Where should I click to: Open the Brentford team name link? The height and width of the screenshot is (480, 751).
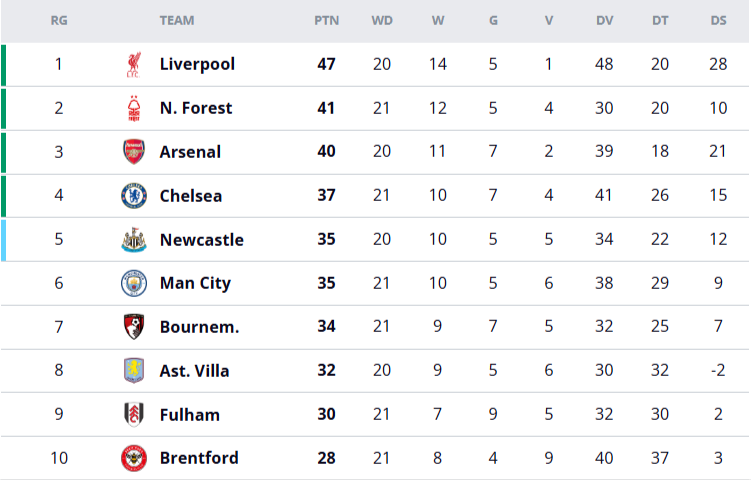pos(199,458)
